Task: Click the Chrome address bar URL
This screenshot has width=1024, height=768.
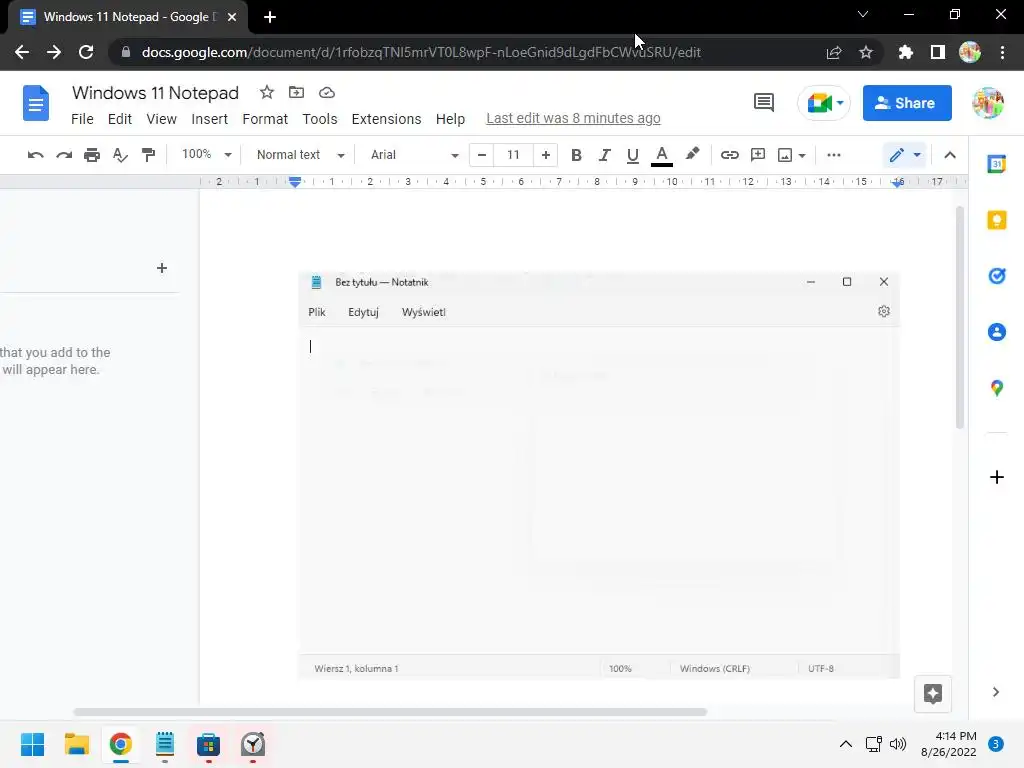Action: 421,52
